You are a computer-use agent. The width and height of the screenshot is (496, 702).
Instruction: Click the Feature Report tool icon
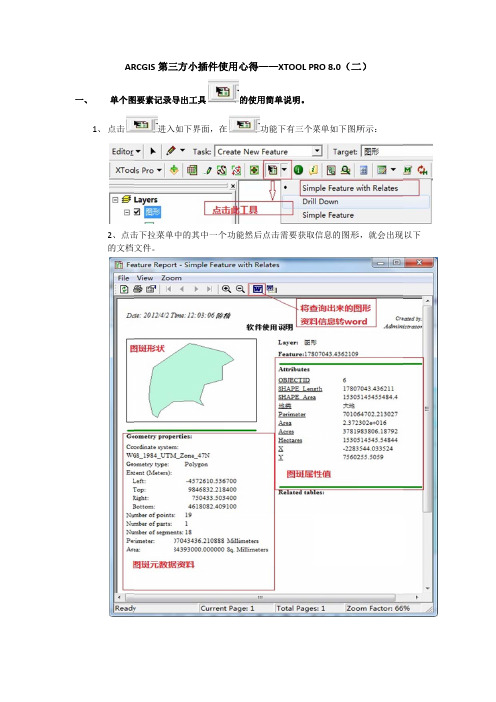(x=272, y=170)
